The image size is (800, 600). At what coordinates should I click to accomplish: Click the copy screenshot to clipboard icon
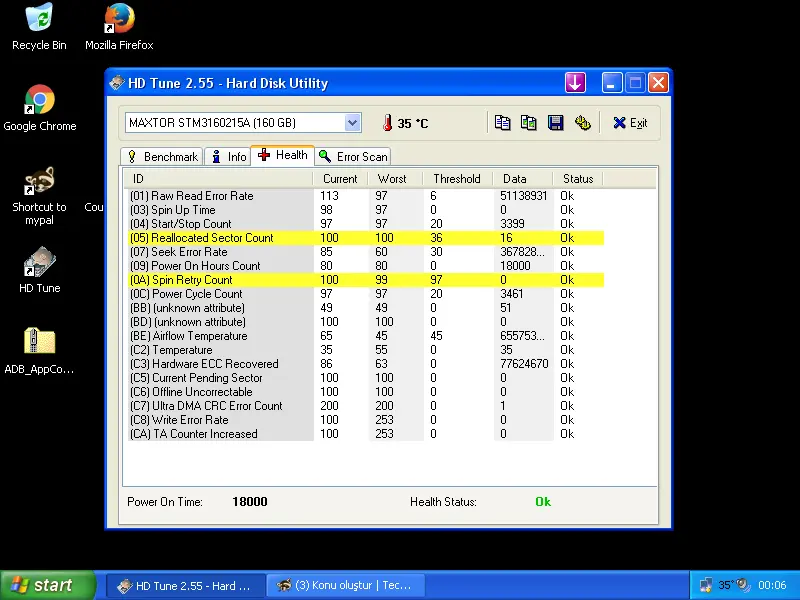[529, 122]
